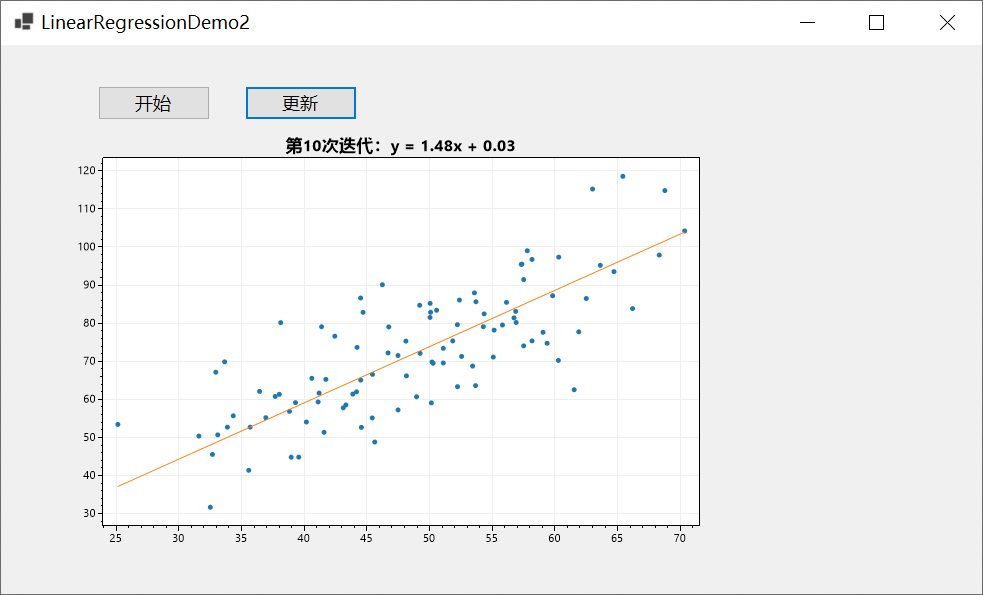Screen dimensions: 983x595
Task: Click the x-axis label 70
Action: pyautogui.click(x=680, y=538)
